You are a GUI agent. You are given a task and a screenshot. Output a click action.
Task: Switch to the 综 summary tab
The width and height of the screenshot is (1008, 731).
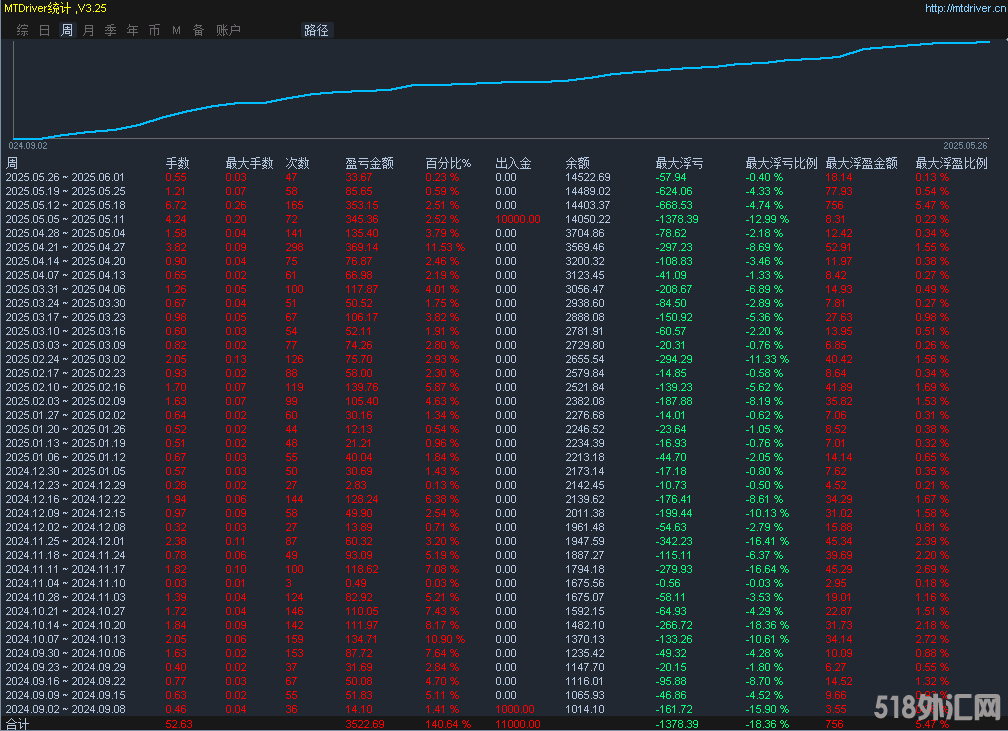pyautogui.click(x=22, y=30)
